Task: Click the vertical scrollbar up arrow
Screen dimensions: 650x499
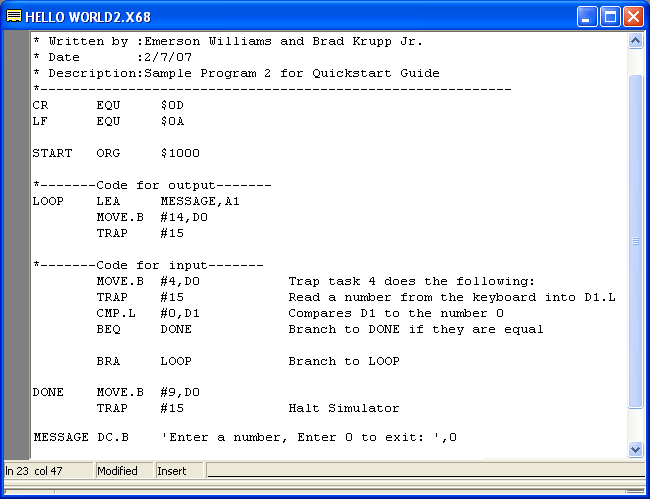Action: tap(635, 41)
